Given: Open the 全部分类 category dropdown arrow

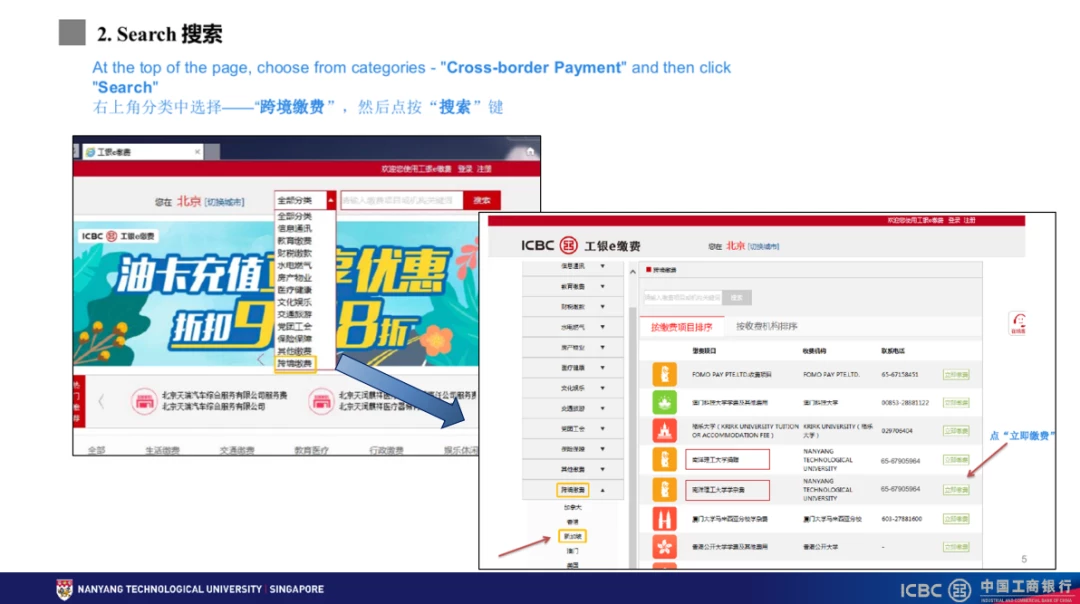Looking at the screenshot, I should tap(331, 200).
